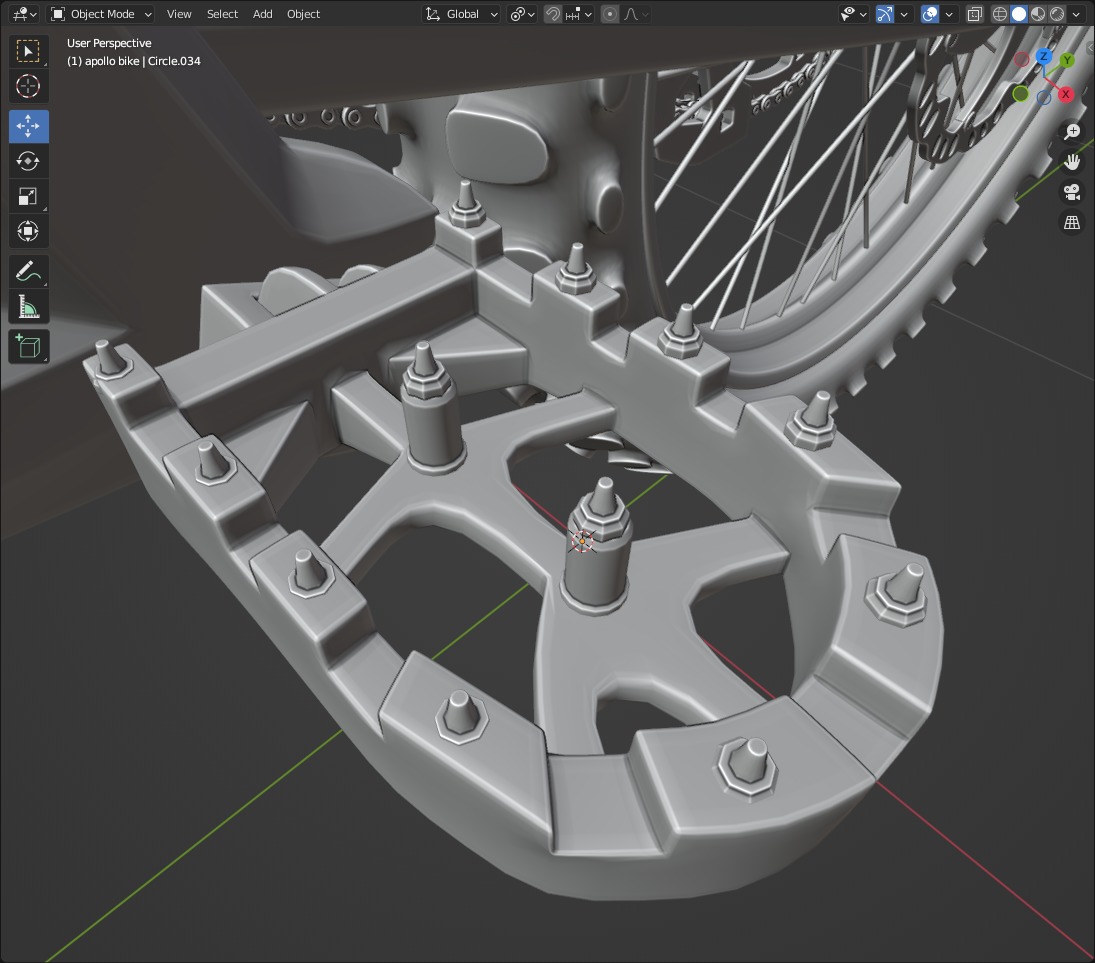The image size is (1095, 963).
Task: Click the unlabeled red negative X gizmo circle
Action: pos(1022,60)
